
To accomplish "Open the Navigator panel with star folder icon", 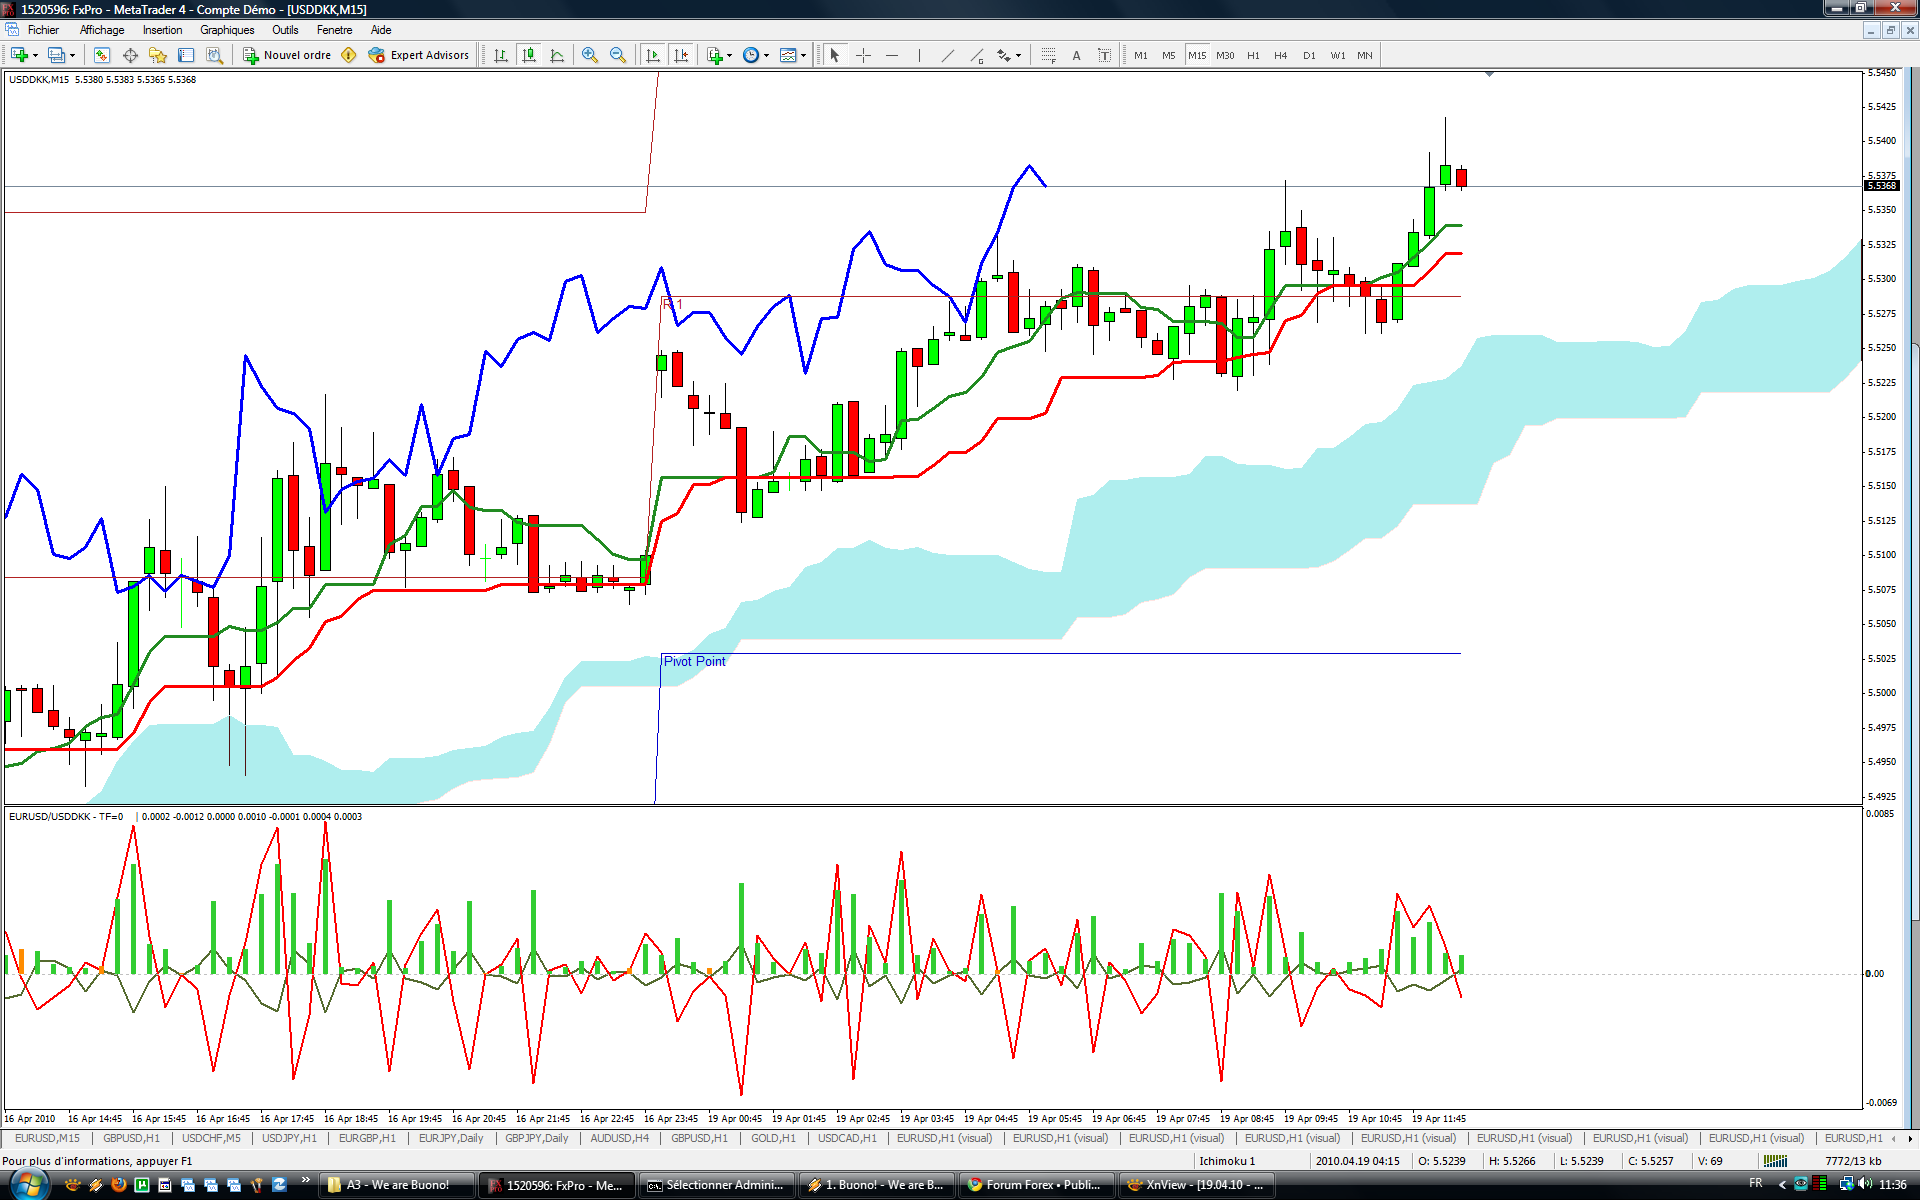I will (158, 56).
